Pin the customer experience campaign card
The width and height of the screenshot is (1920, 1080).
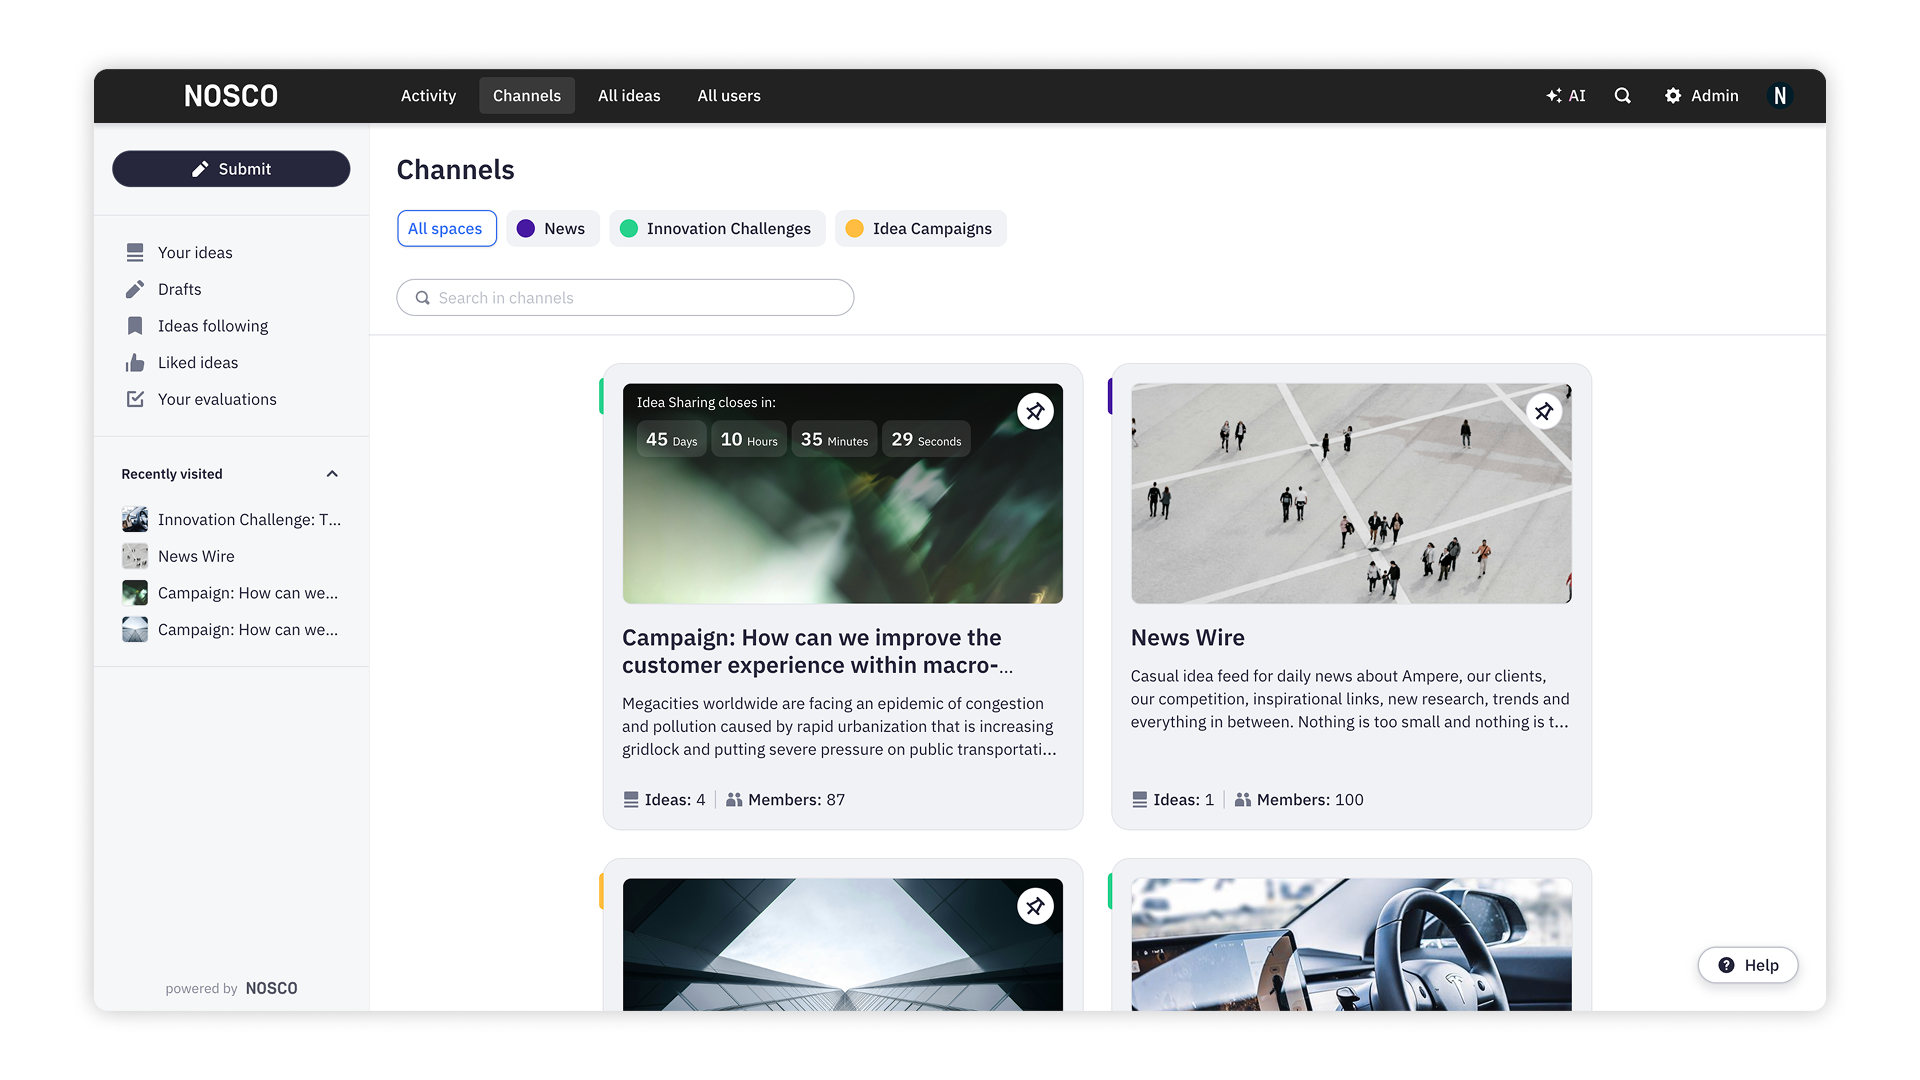coord(1035,411)
